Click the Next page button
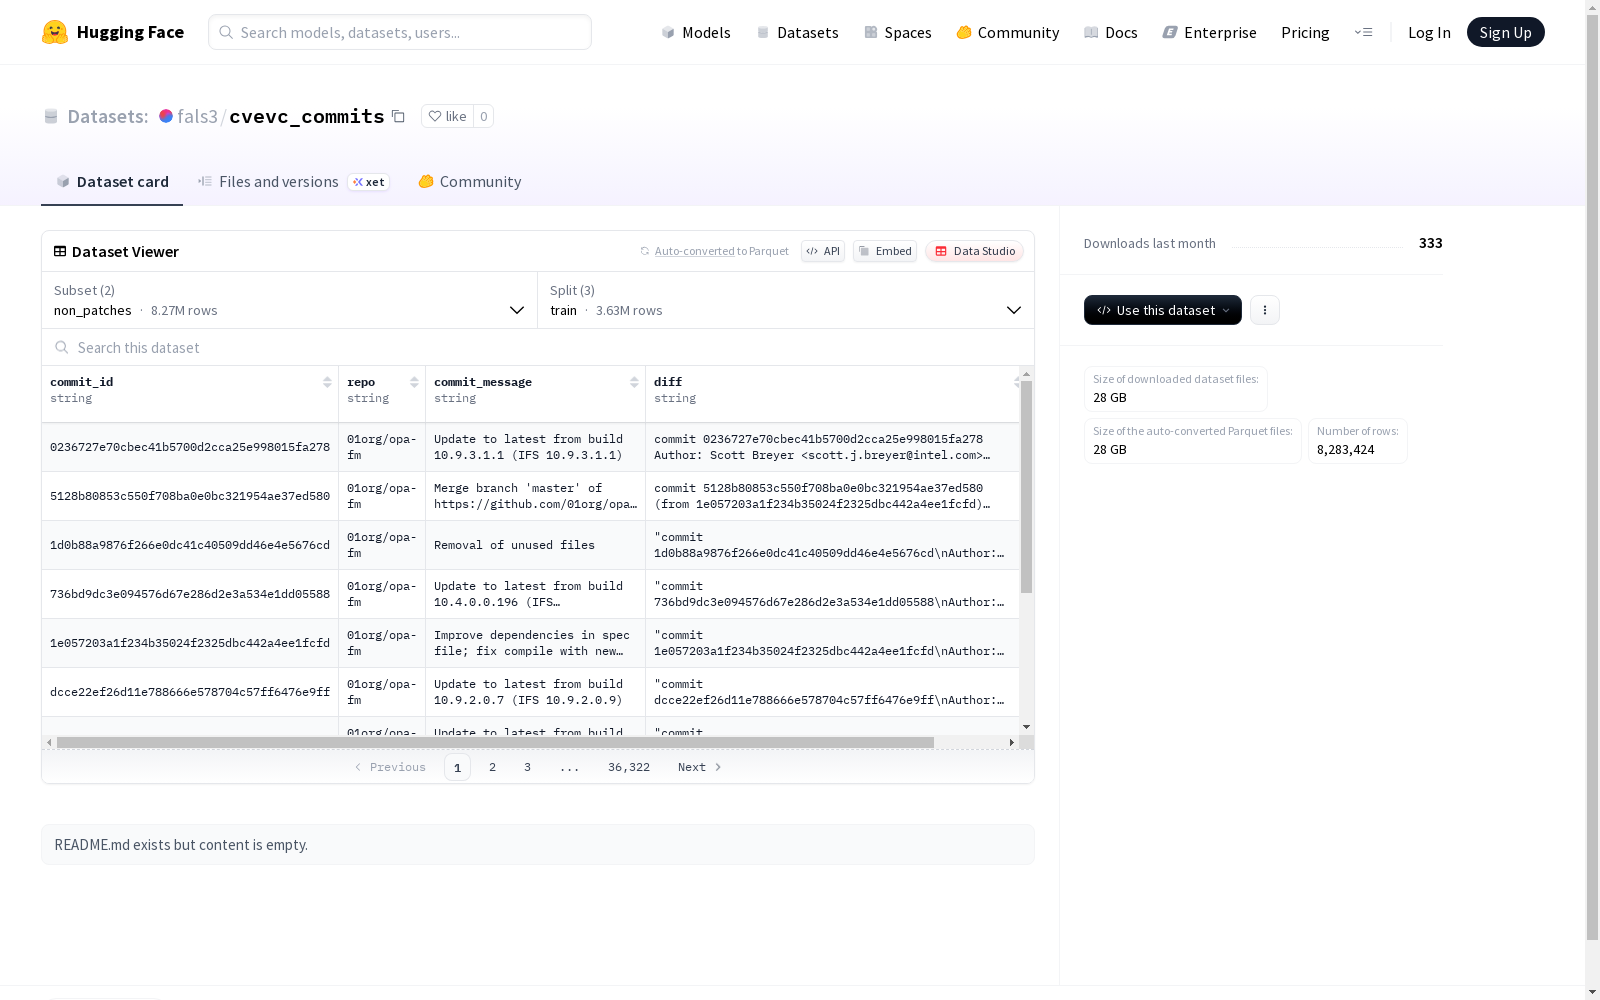Screen dimensions: 1600x1000 pyautogui.click(x=699, y=767)
